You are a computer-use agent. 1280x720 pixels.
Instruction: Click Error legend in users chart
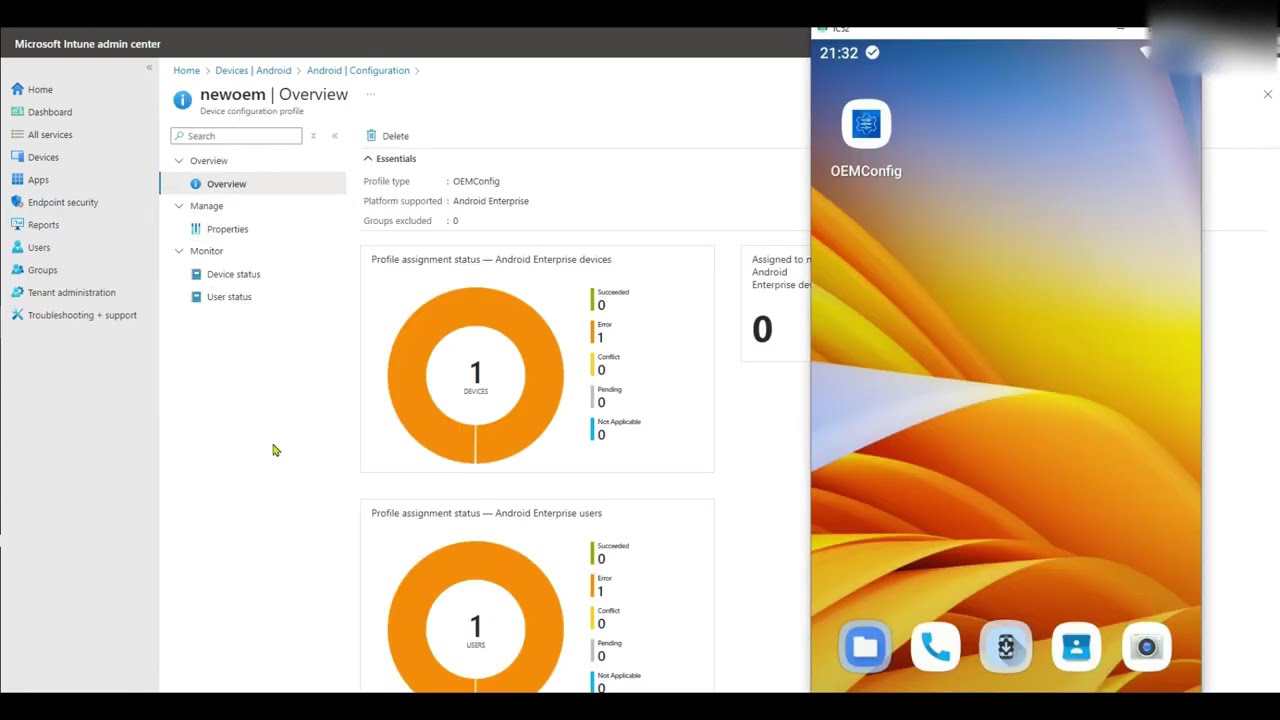point(603,586)
